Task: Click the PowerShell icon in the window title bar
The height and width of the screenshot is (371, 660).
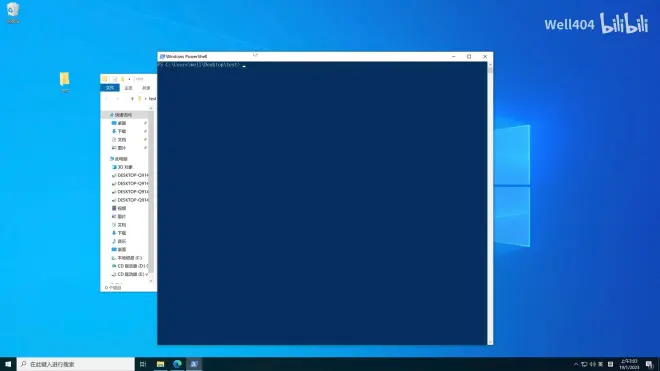Action: (x=162, y=56)
